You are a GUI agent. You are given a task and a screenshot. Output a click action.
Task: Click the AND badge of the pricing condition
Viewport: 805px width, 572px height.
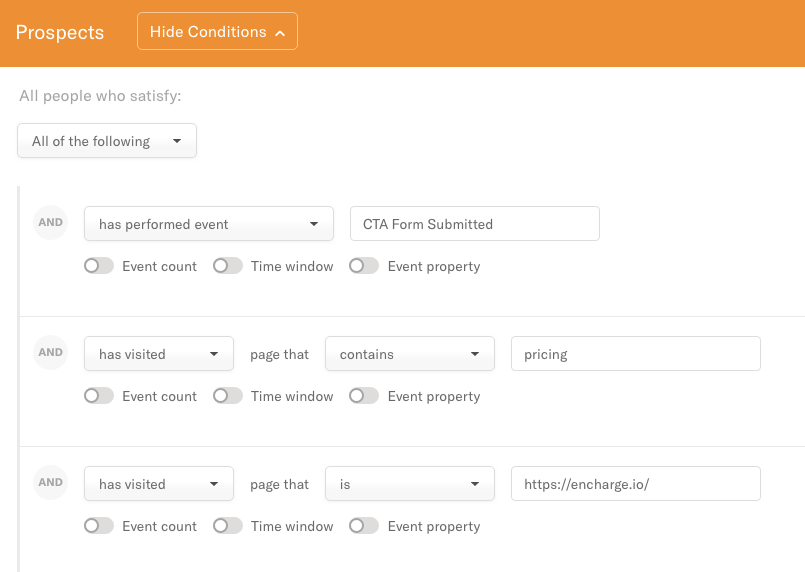(50, 352)
